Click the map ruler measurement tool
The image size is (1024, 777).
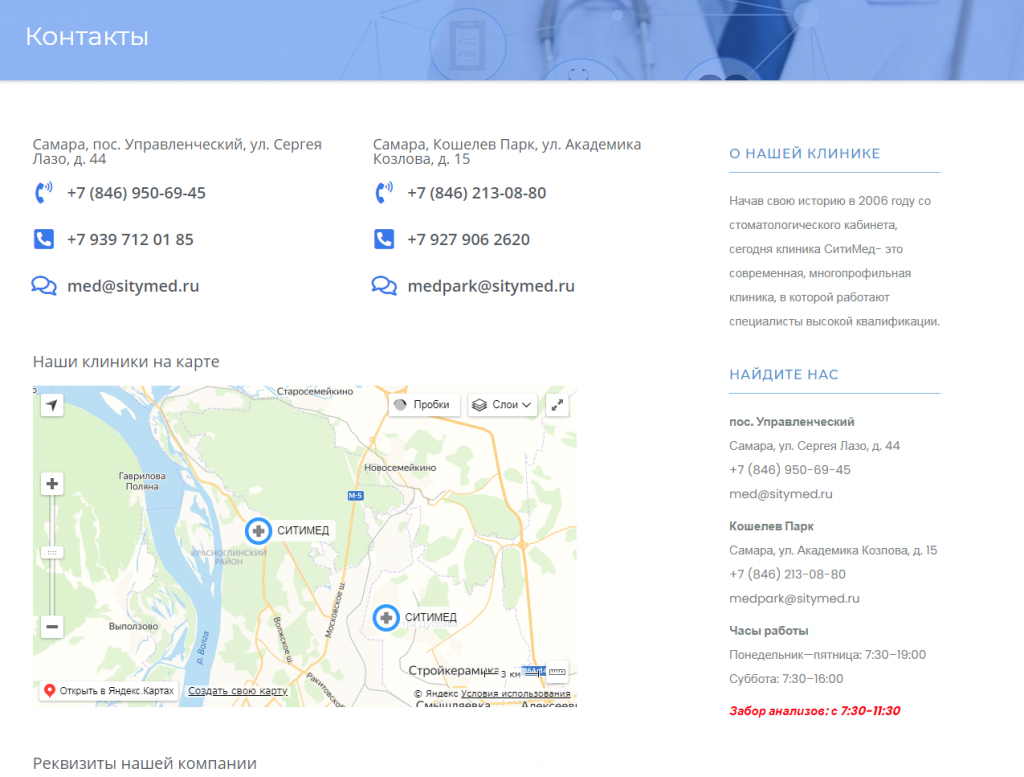[557, 671]
